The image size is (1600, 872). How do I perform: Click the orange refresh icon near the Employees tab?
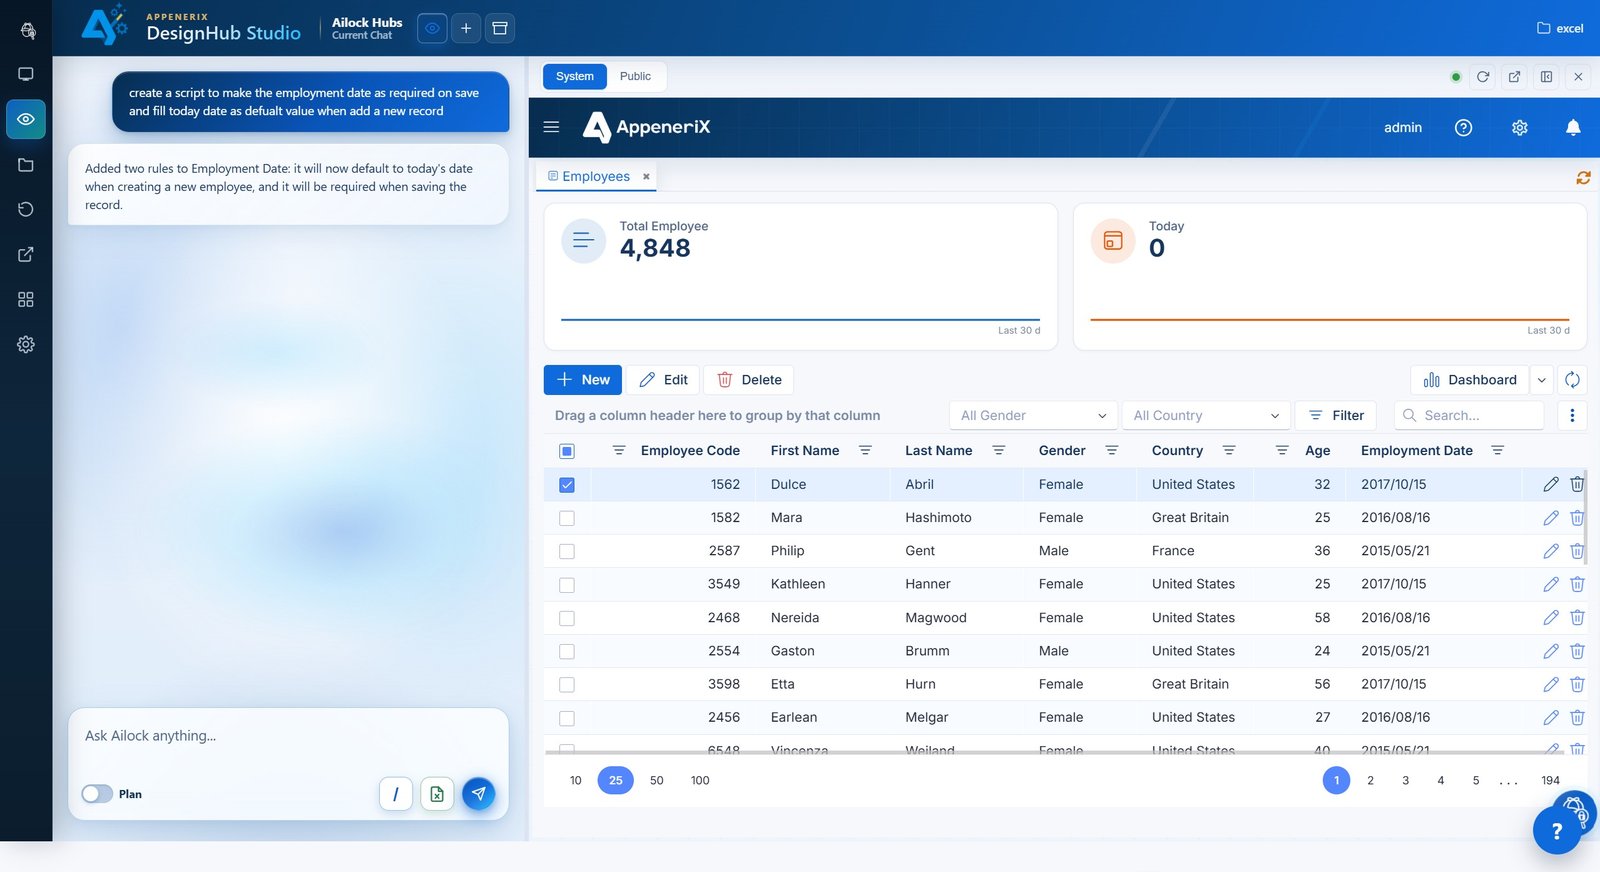tap(1583, 177)
